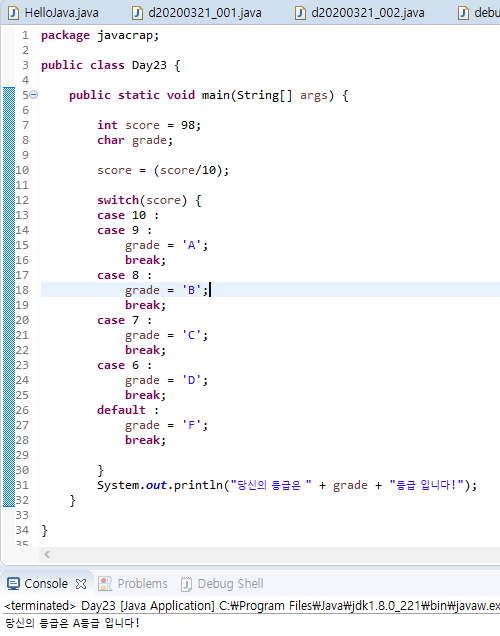Open the d20200321_001.java tab
The height and width of the screenshot is (636, 500).
(x=197, y=13)
